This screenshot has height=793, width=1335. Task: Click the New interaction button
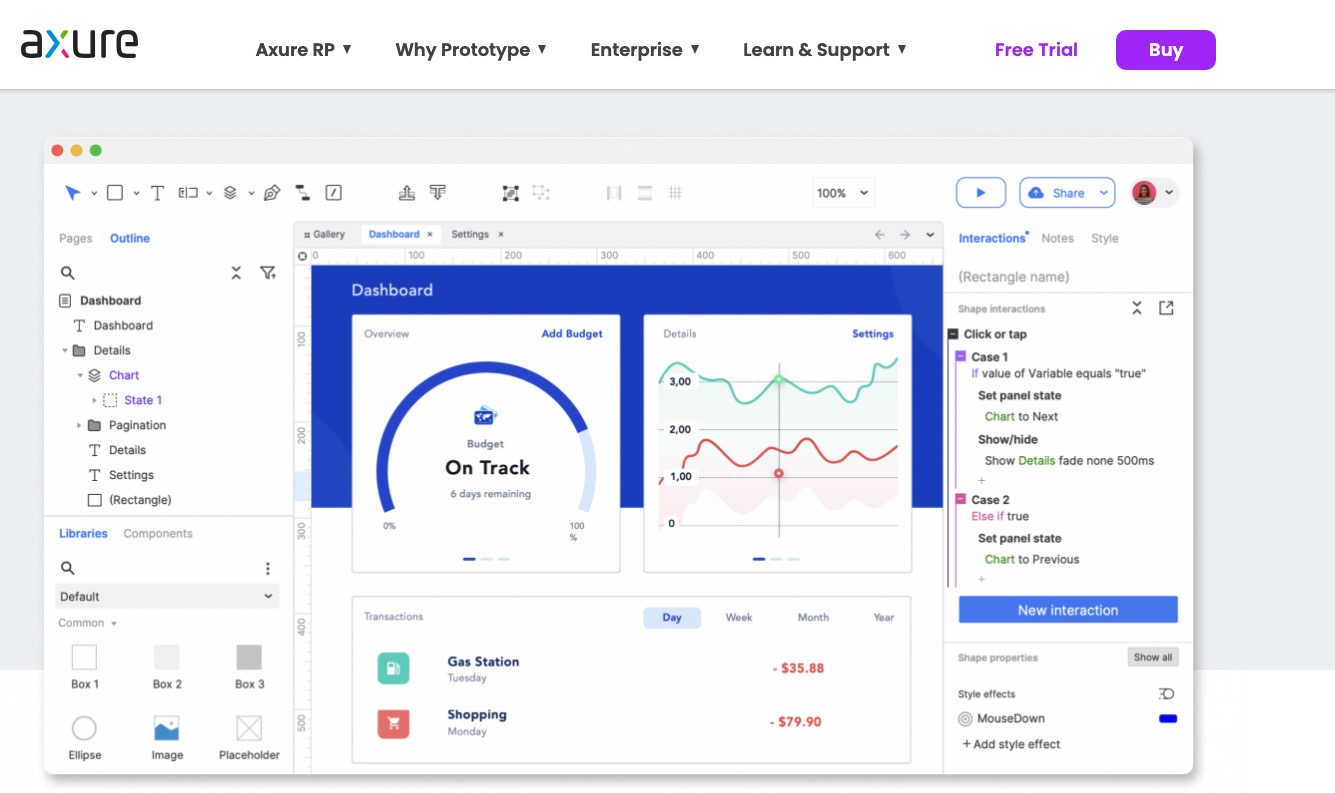[1067, 610]
